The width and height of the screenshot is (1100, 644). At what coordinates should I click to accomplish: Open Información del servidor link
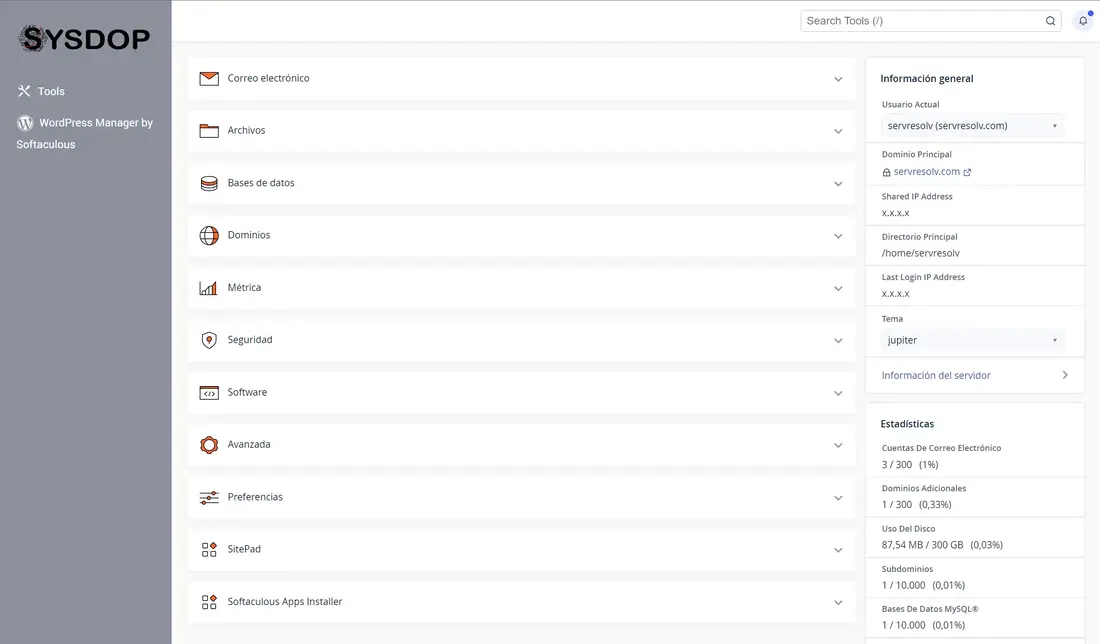click(936, 375)
